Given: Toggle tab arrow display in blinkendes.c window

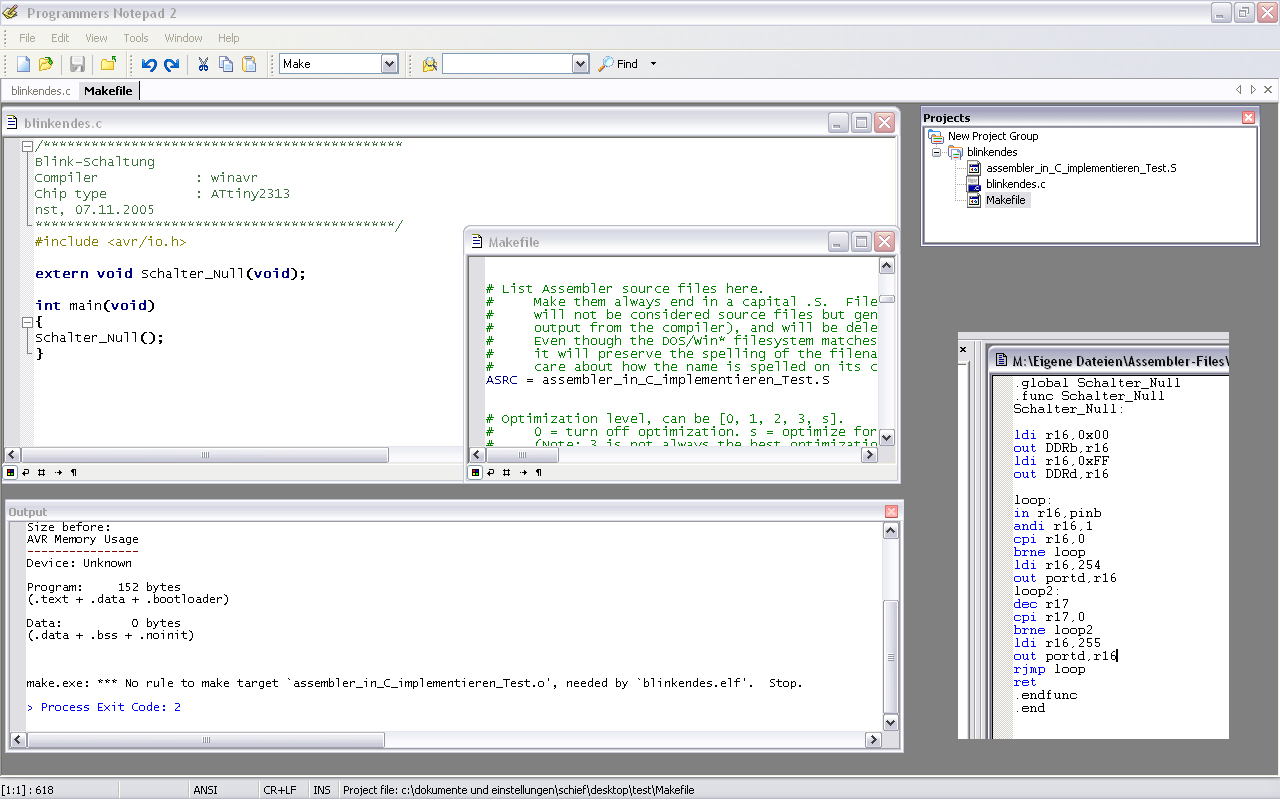Looking at the screenshot, I should click(x=58, y=472).
